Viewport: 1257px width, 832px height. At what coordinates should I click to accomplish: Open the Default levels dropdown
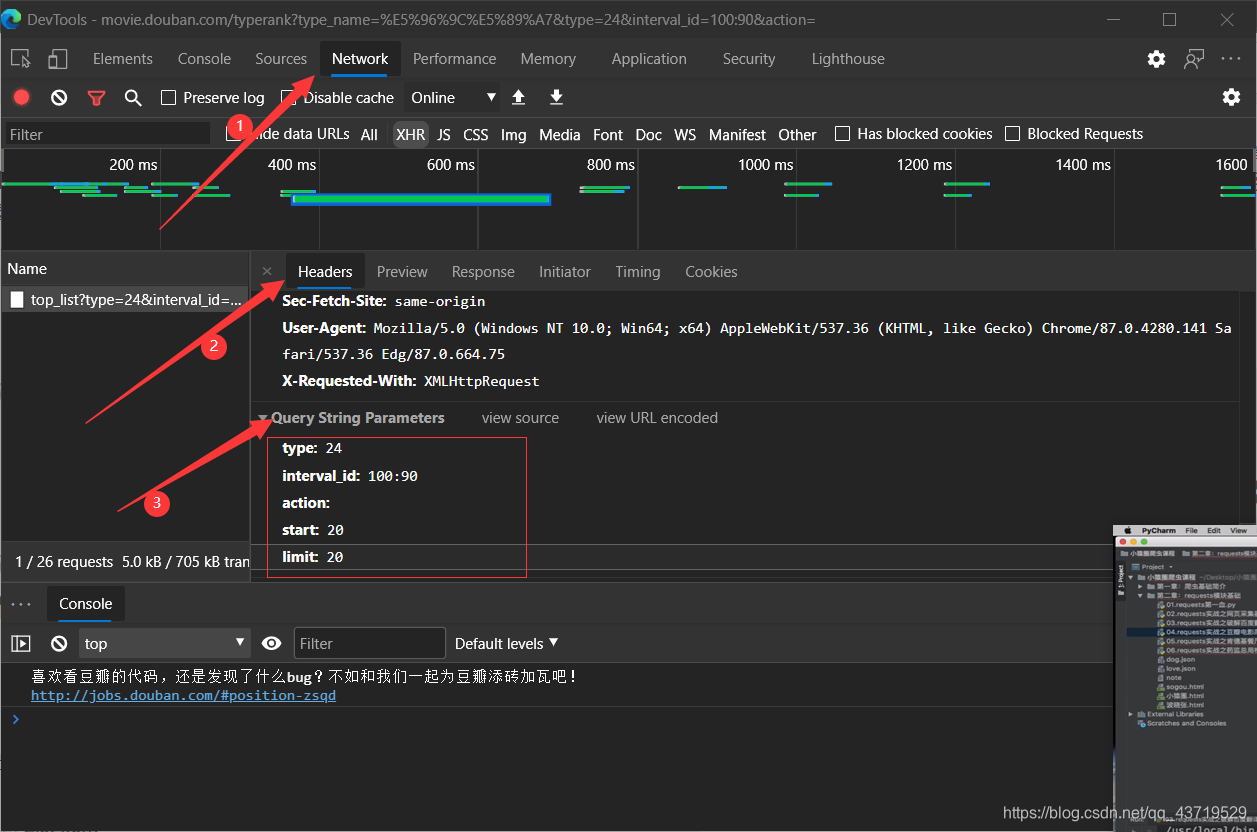pos(506,643)
